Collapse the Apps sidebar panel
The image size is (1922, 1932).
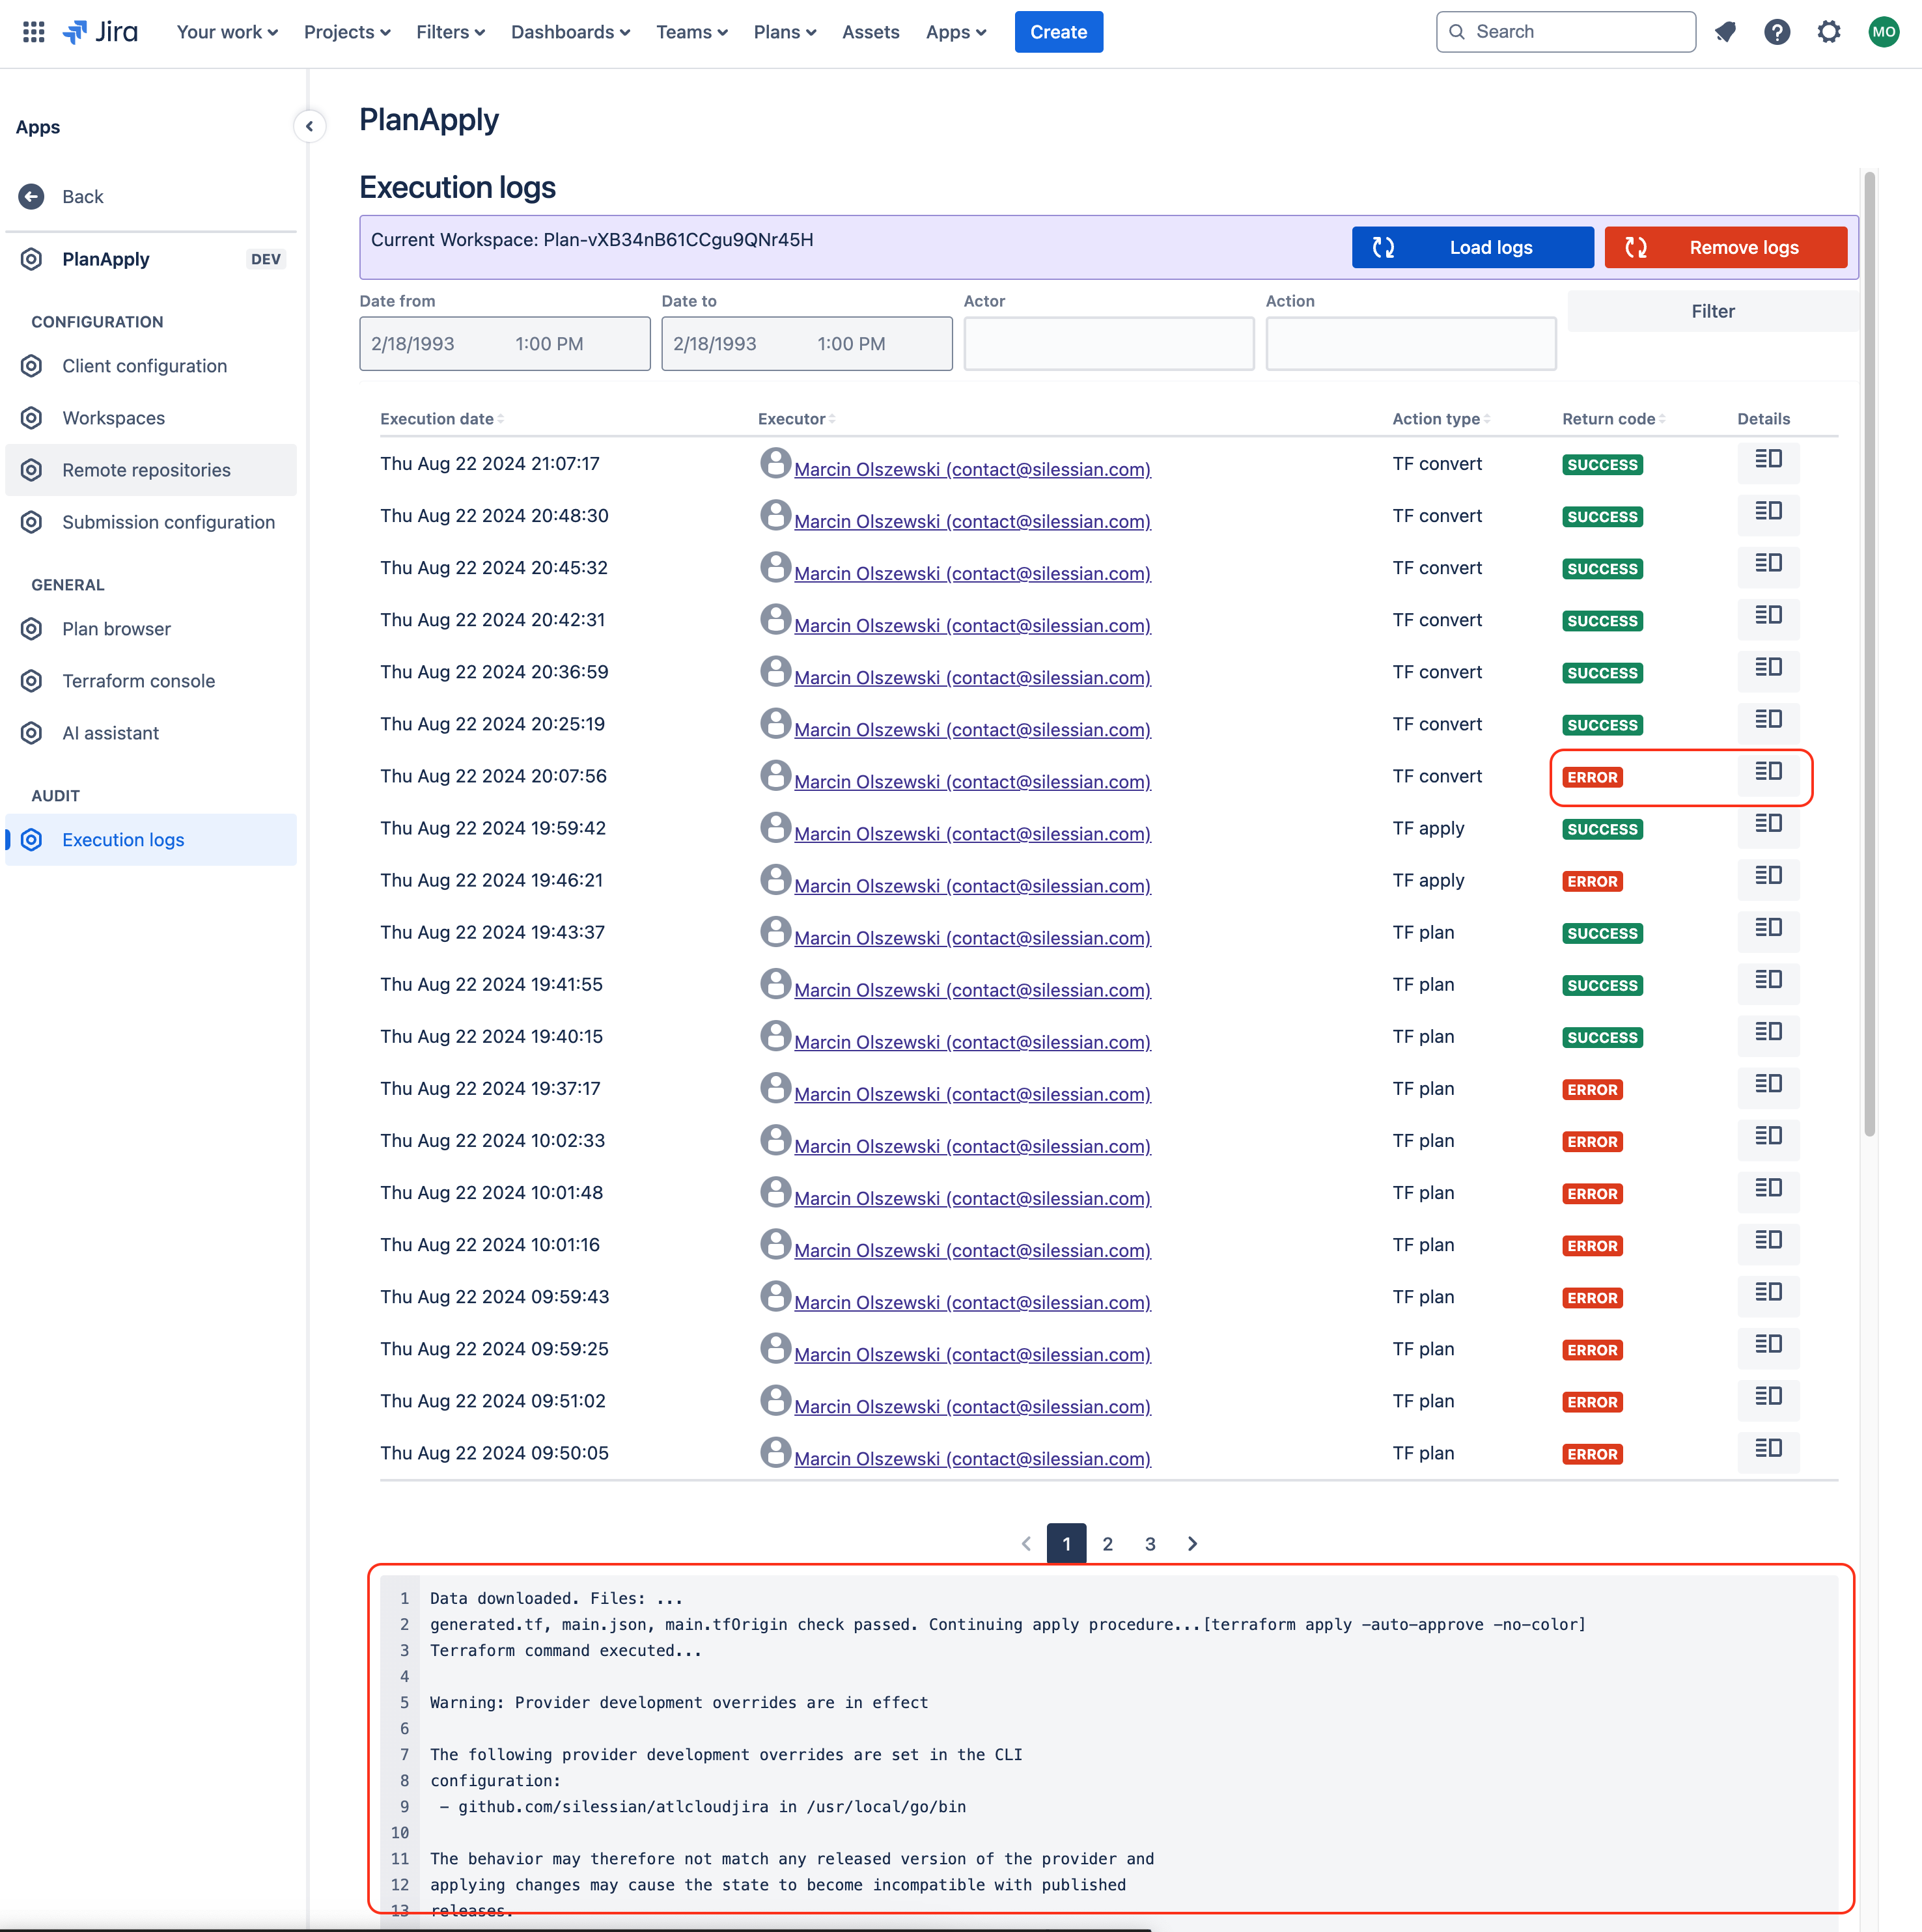(x=309, y=126)
